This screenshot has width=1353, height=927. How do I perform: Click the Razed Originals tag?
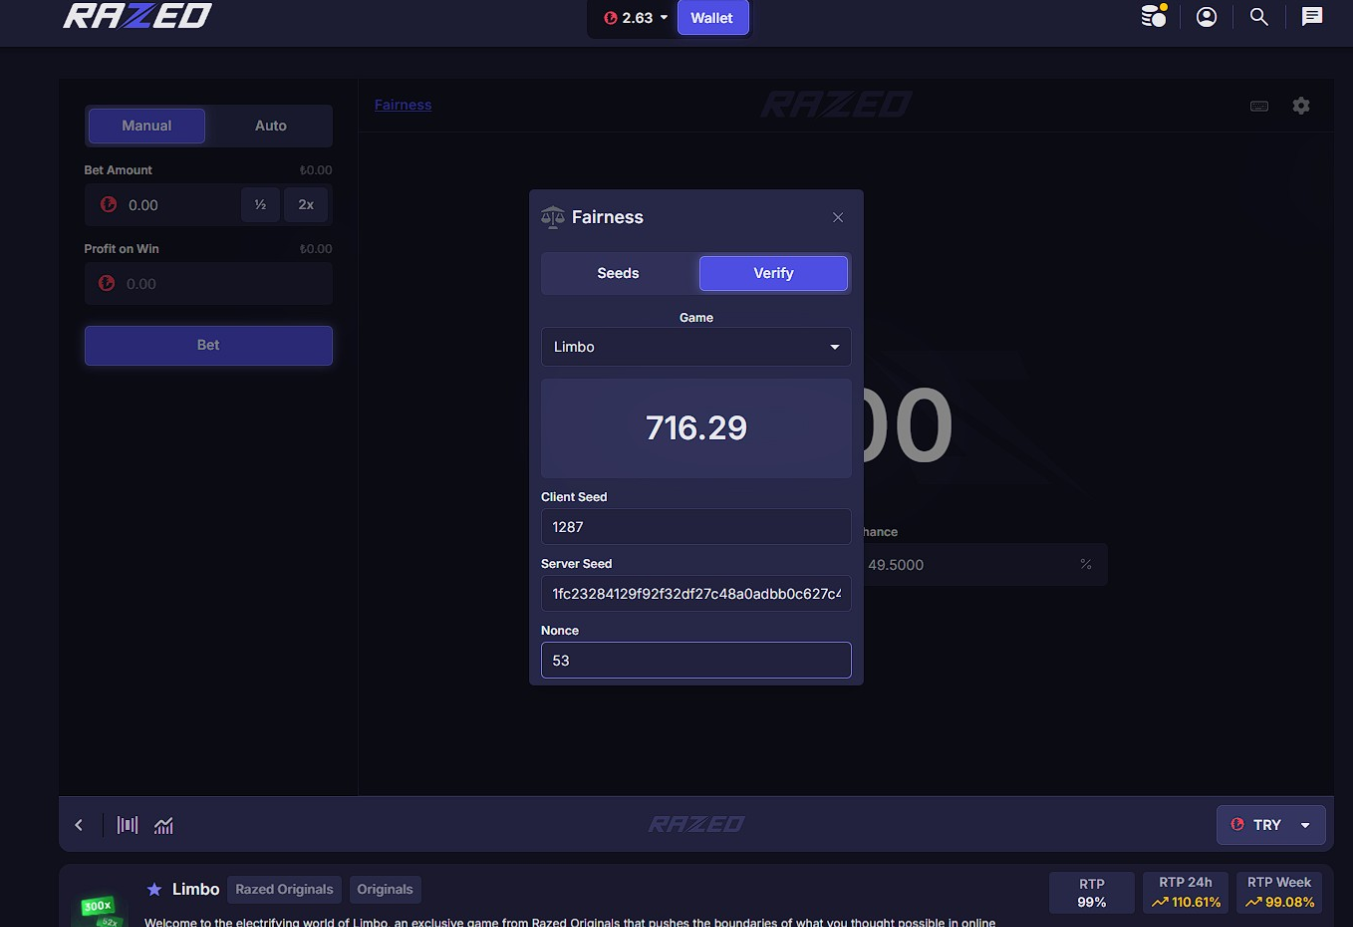(284, 889)
